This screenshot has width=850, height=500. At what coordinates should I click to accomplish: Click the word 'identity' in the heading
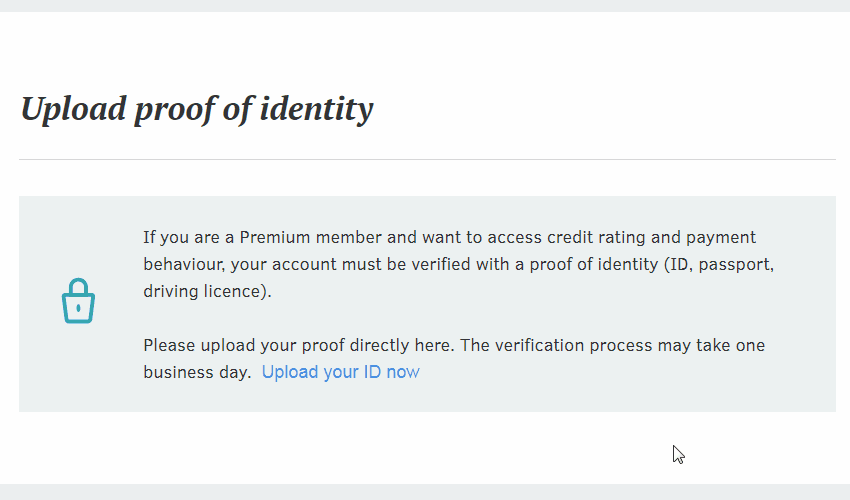(316, 110)
